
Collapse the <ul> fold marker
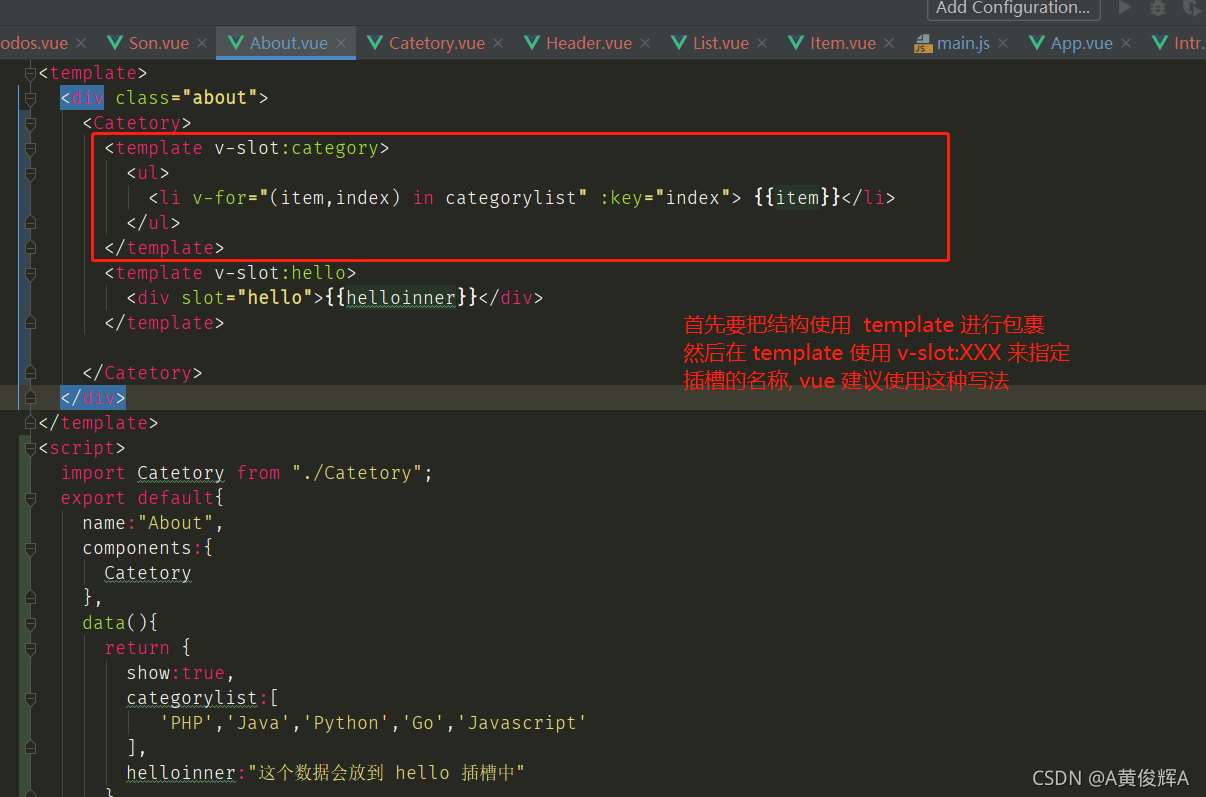(30, 173)
